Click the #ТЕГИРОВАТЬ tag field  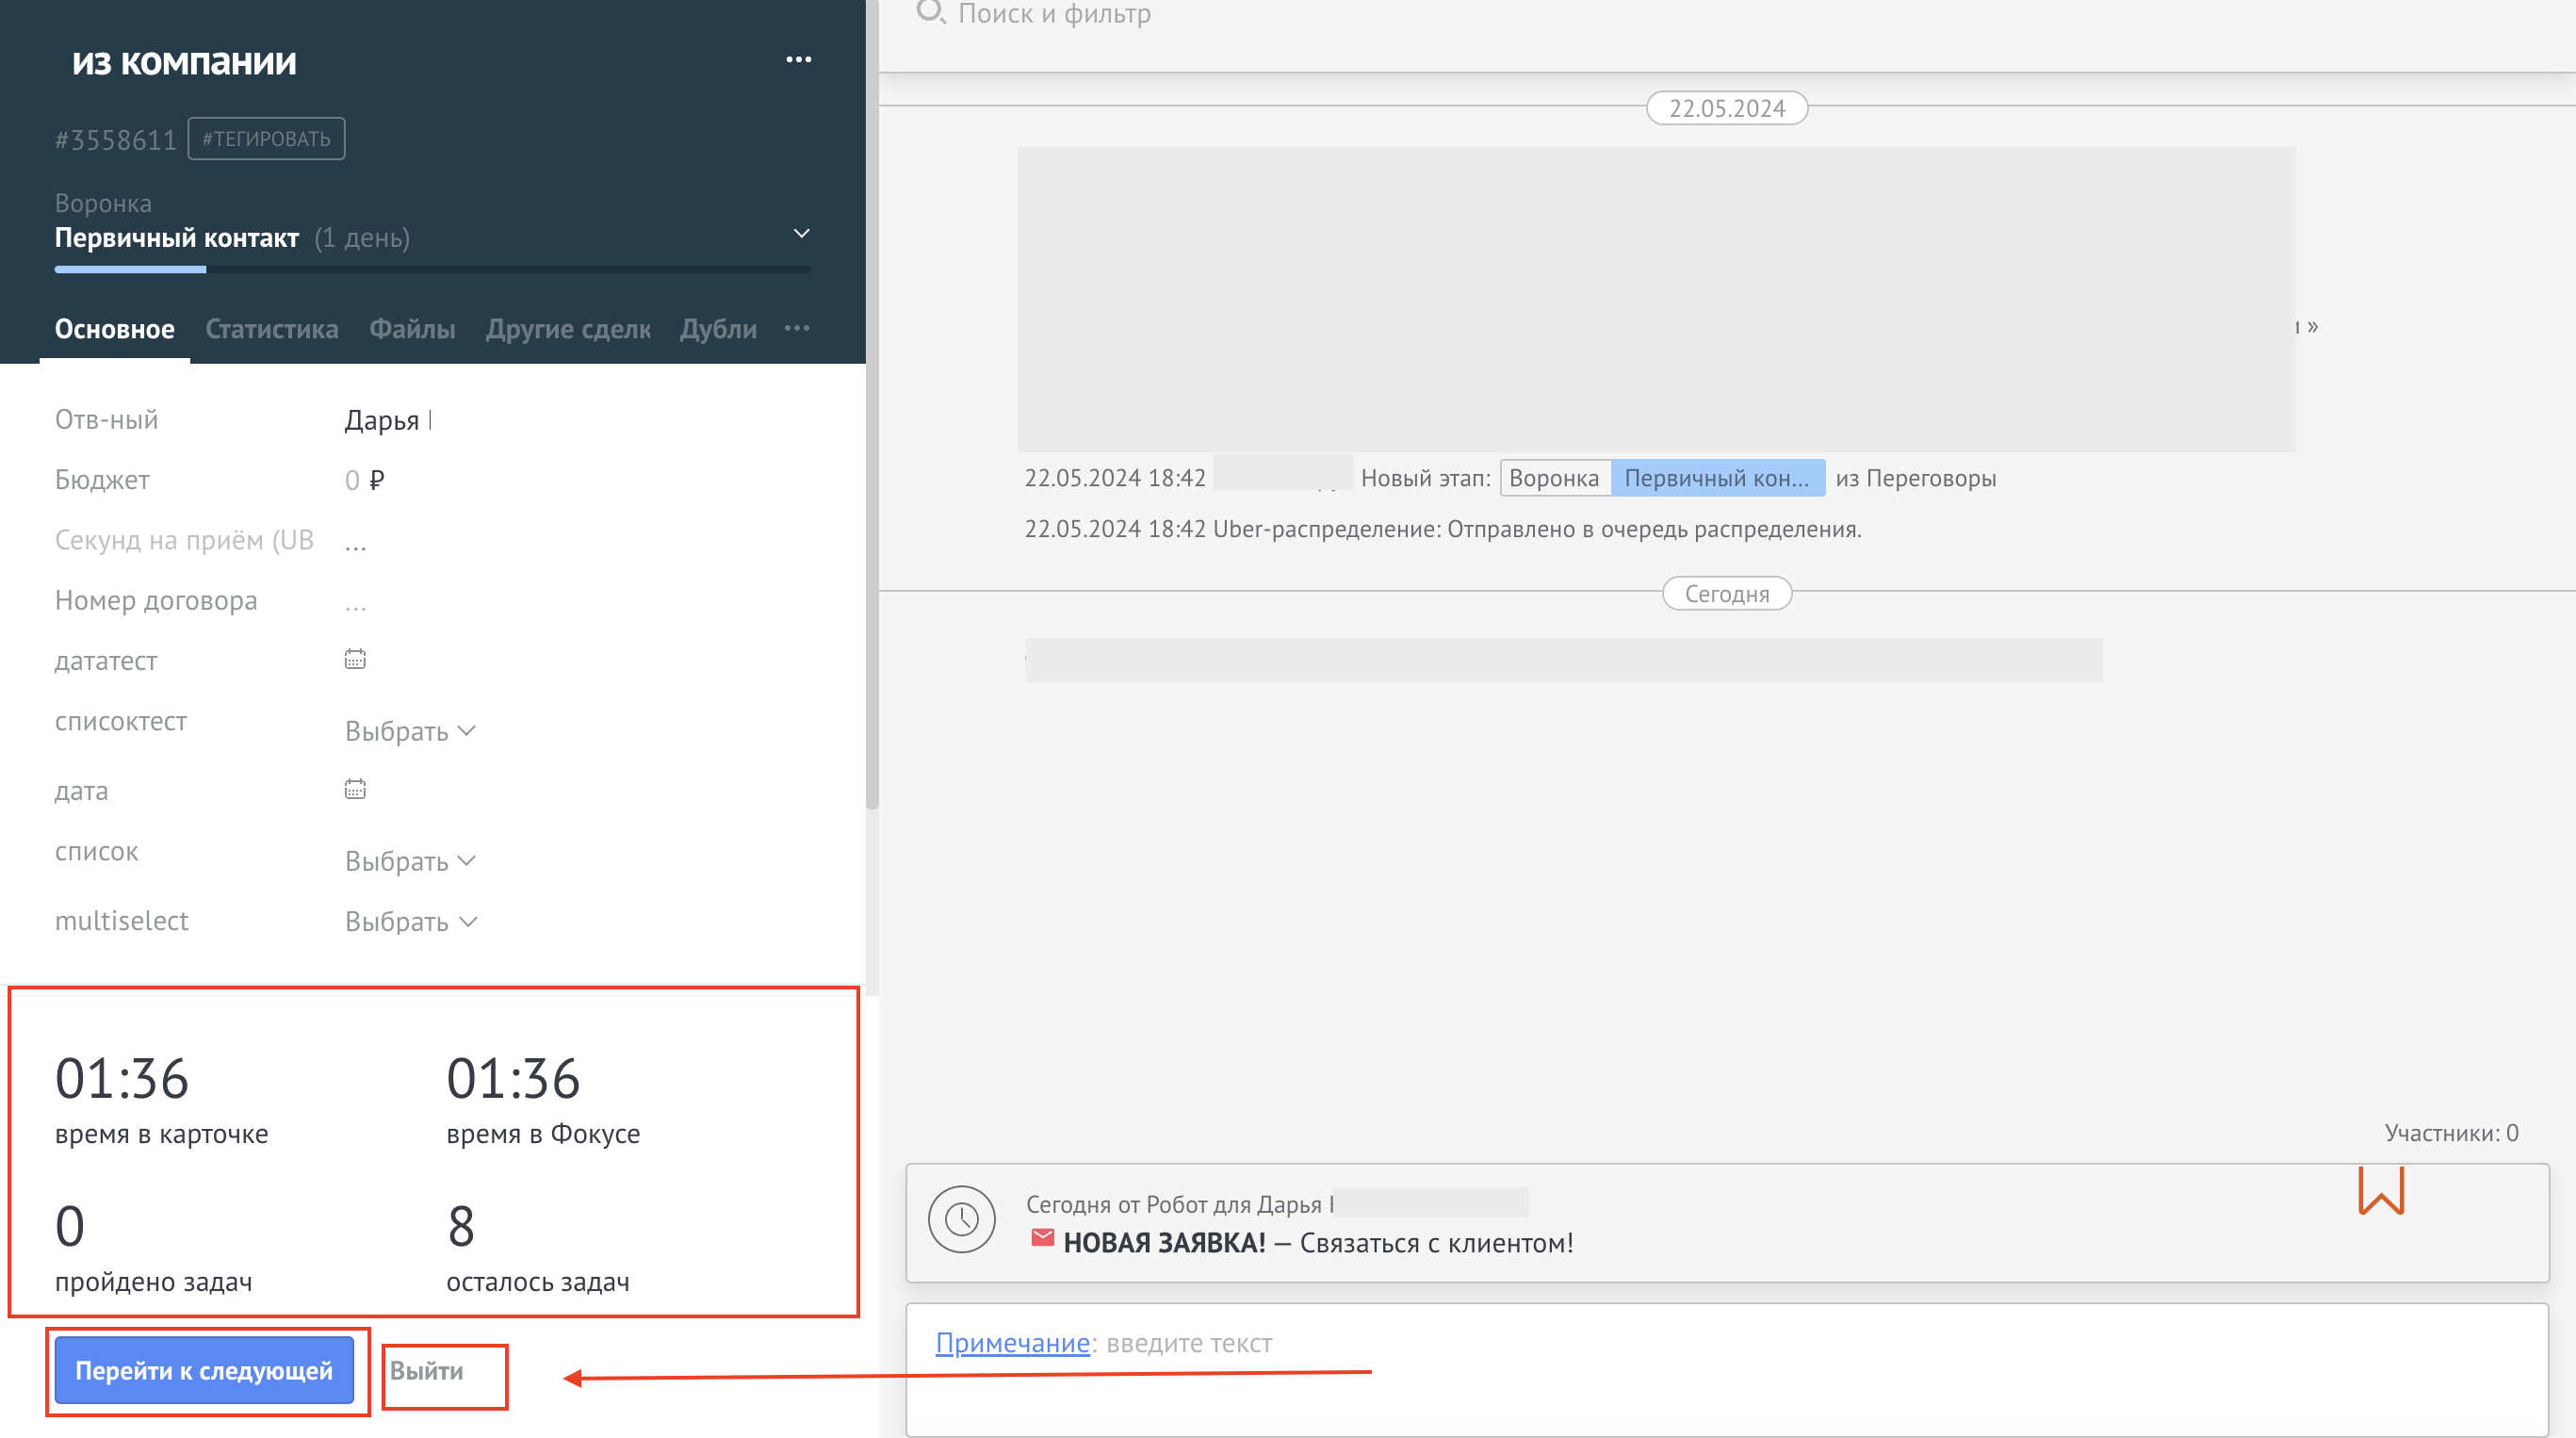(266, 139)
